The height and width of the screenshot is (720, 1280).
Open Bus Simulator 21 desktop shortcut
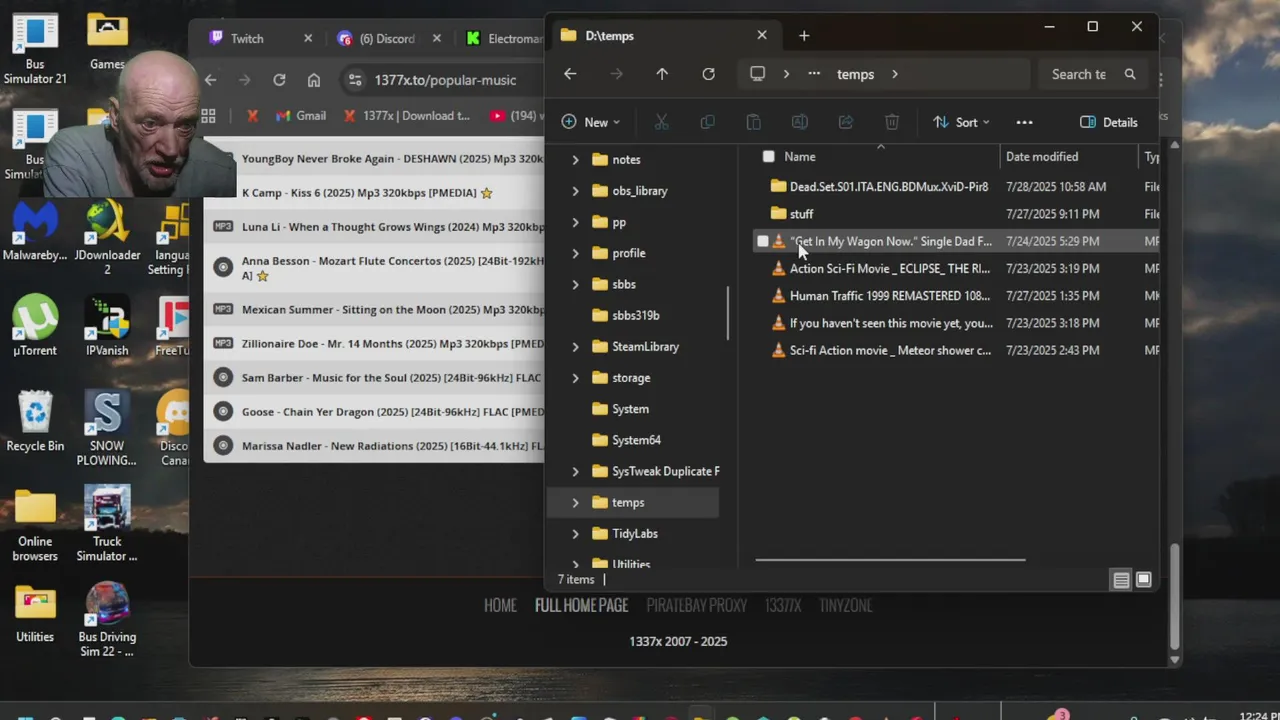coord(35,48)
